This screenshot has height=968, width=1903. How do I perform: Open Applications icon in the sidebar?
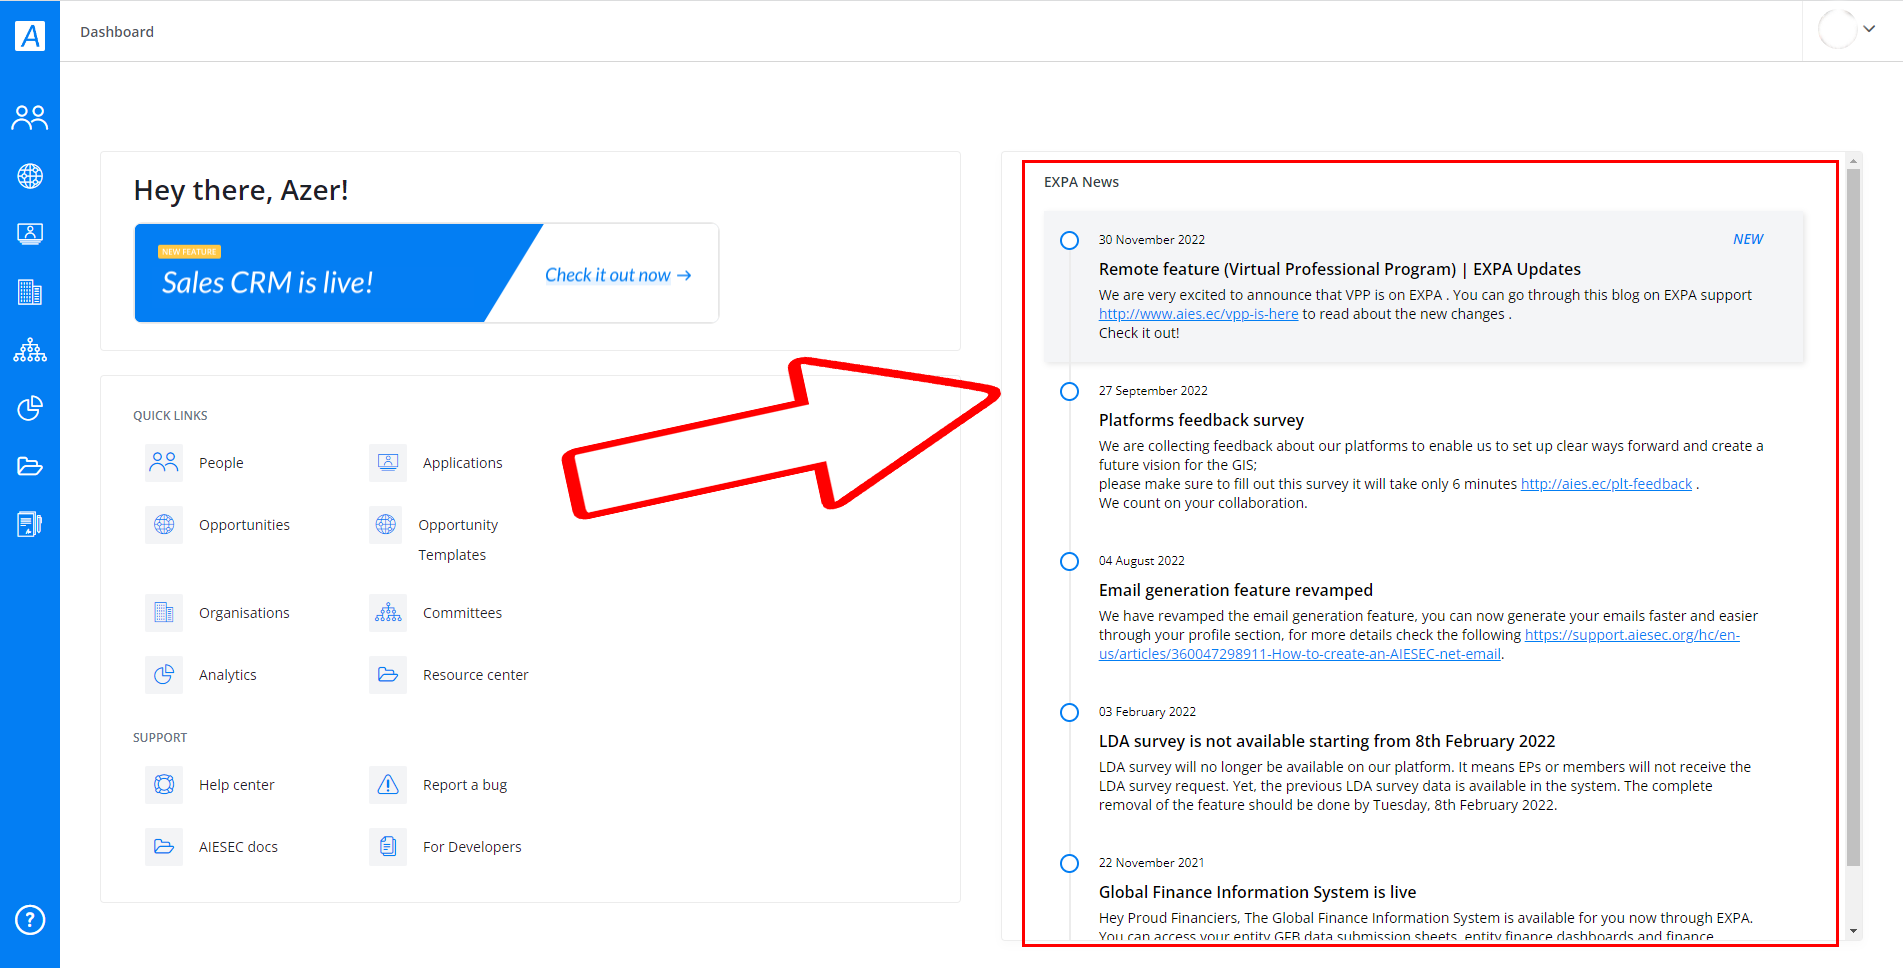click(x=30, y=234)
